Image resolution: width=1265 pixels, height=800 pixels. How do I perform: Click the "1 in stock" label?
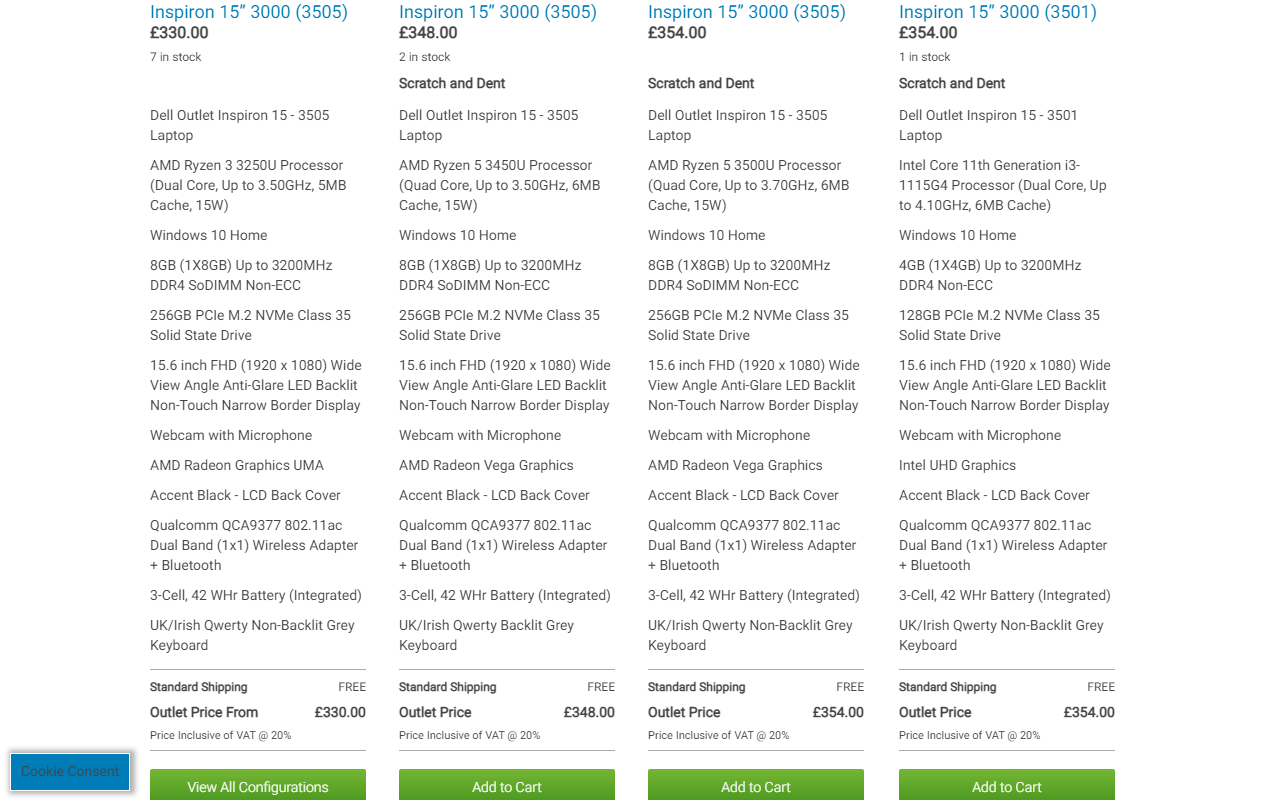coord(925,57)
